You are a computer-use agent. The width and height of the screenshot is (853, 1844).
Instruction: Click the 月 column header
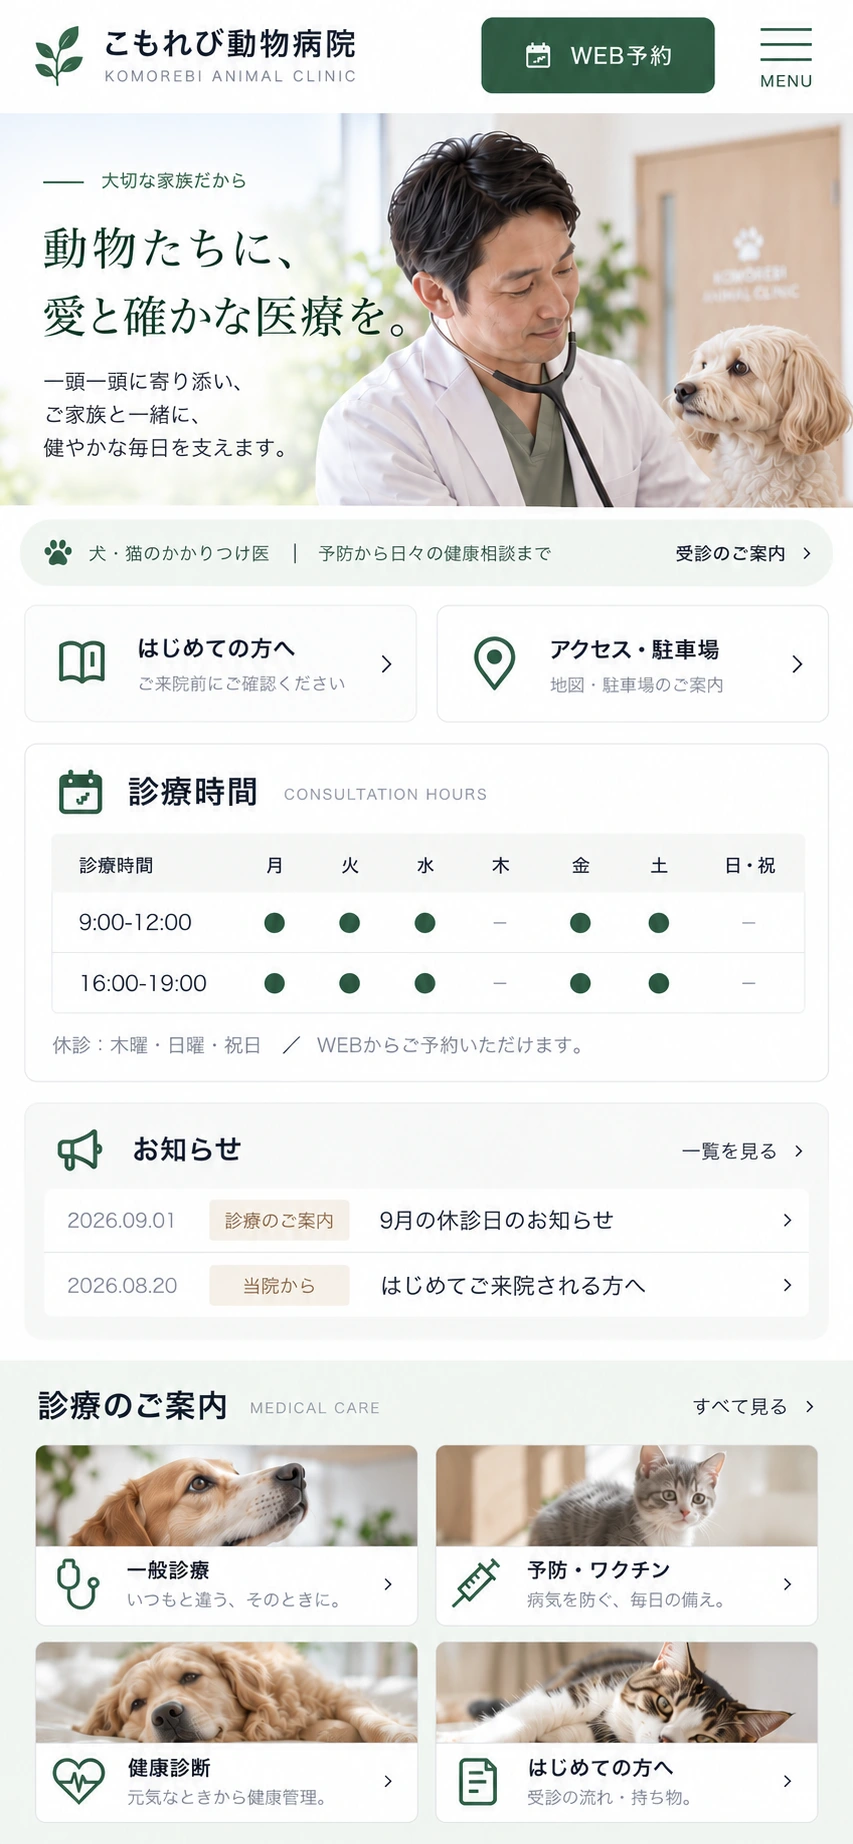[274, 865]
